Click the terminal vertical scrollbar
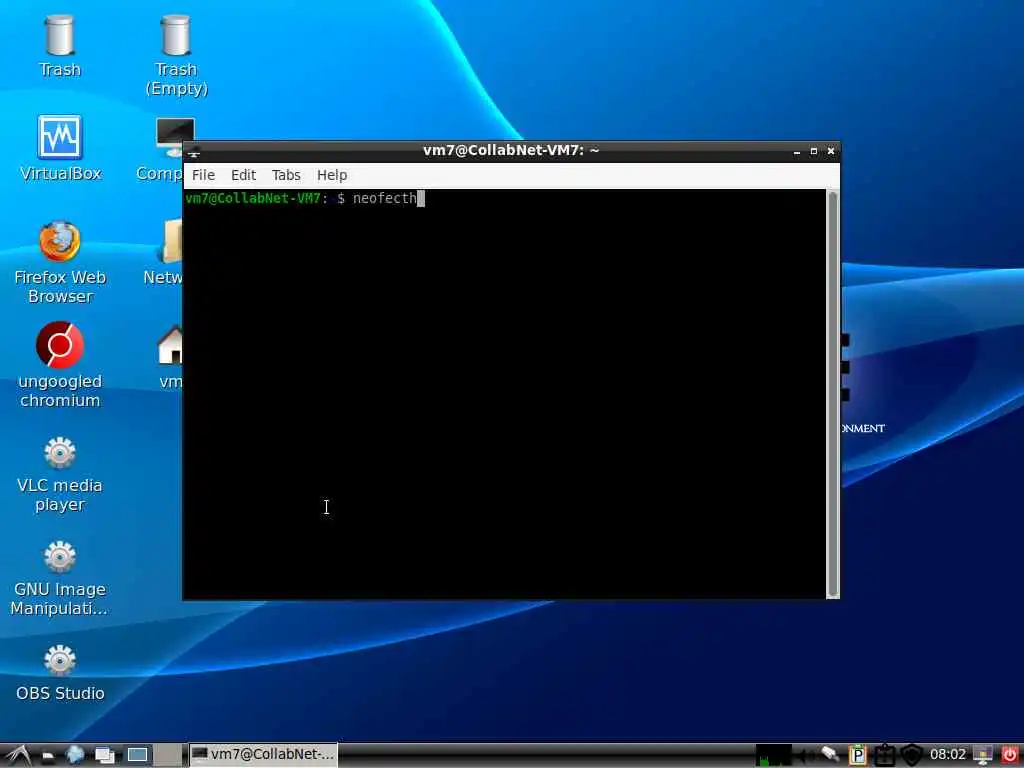This screenshot has height=768, width=1024. click(x=833, y=394)
